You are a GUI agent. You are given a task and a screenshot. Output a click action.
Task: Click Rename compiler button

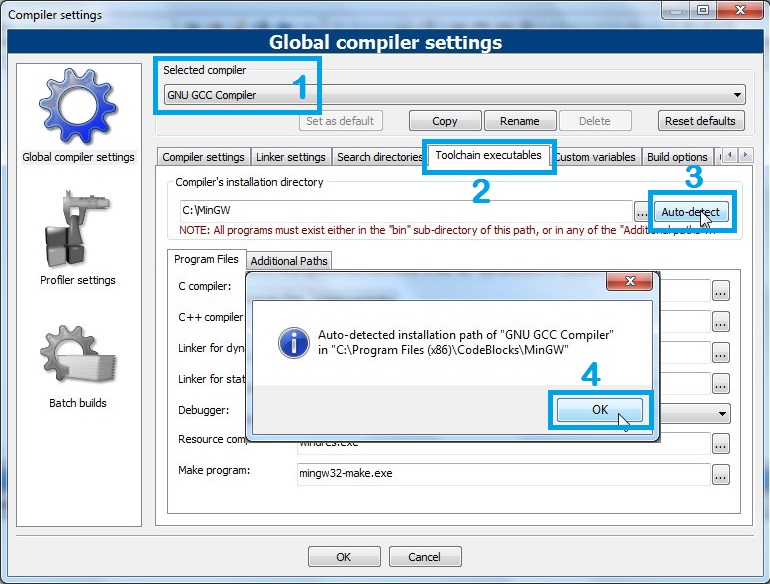(520, 121)
